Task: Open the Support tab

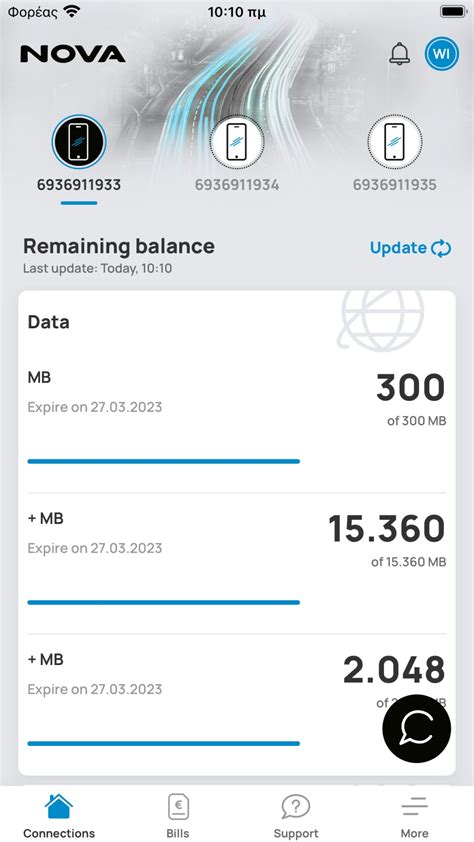Action: 296,815
